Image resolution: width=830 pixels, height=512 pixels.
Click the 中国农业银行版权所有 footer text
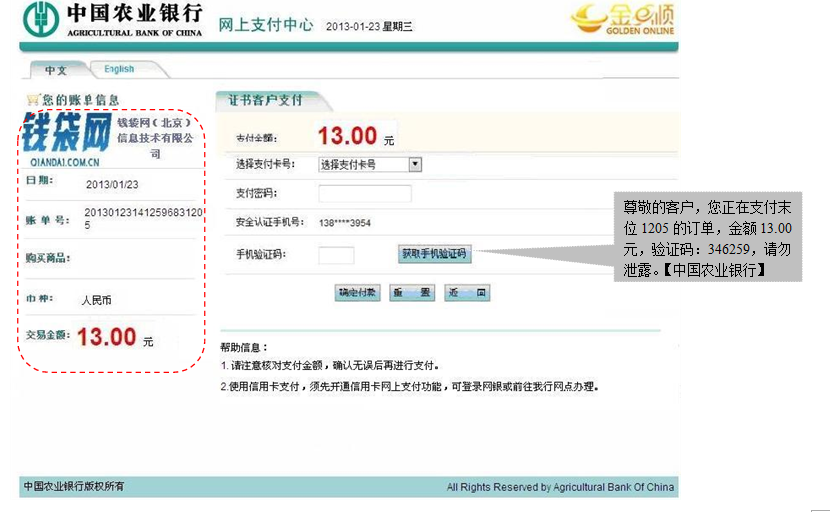(74, 486)
